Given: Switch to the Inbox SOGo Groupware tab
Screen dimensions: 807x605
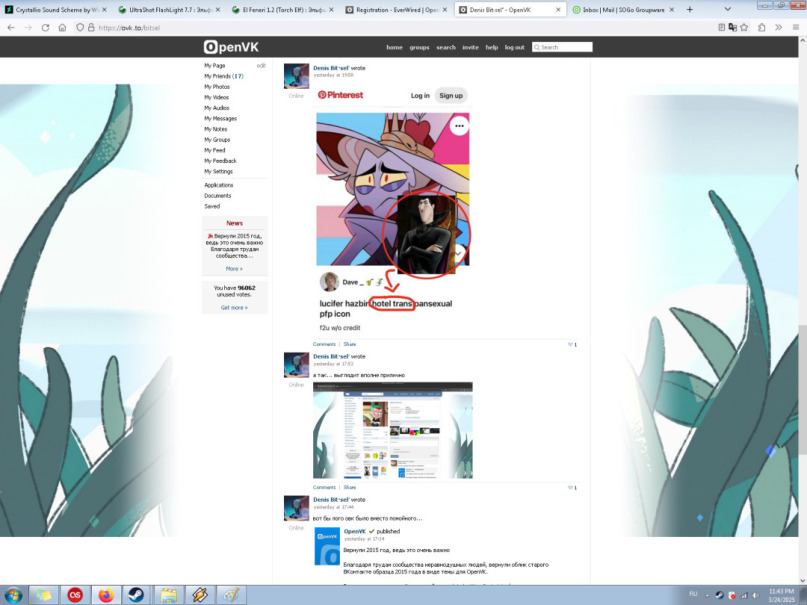Looking at the screenshot, I should click(624, 9).
